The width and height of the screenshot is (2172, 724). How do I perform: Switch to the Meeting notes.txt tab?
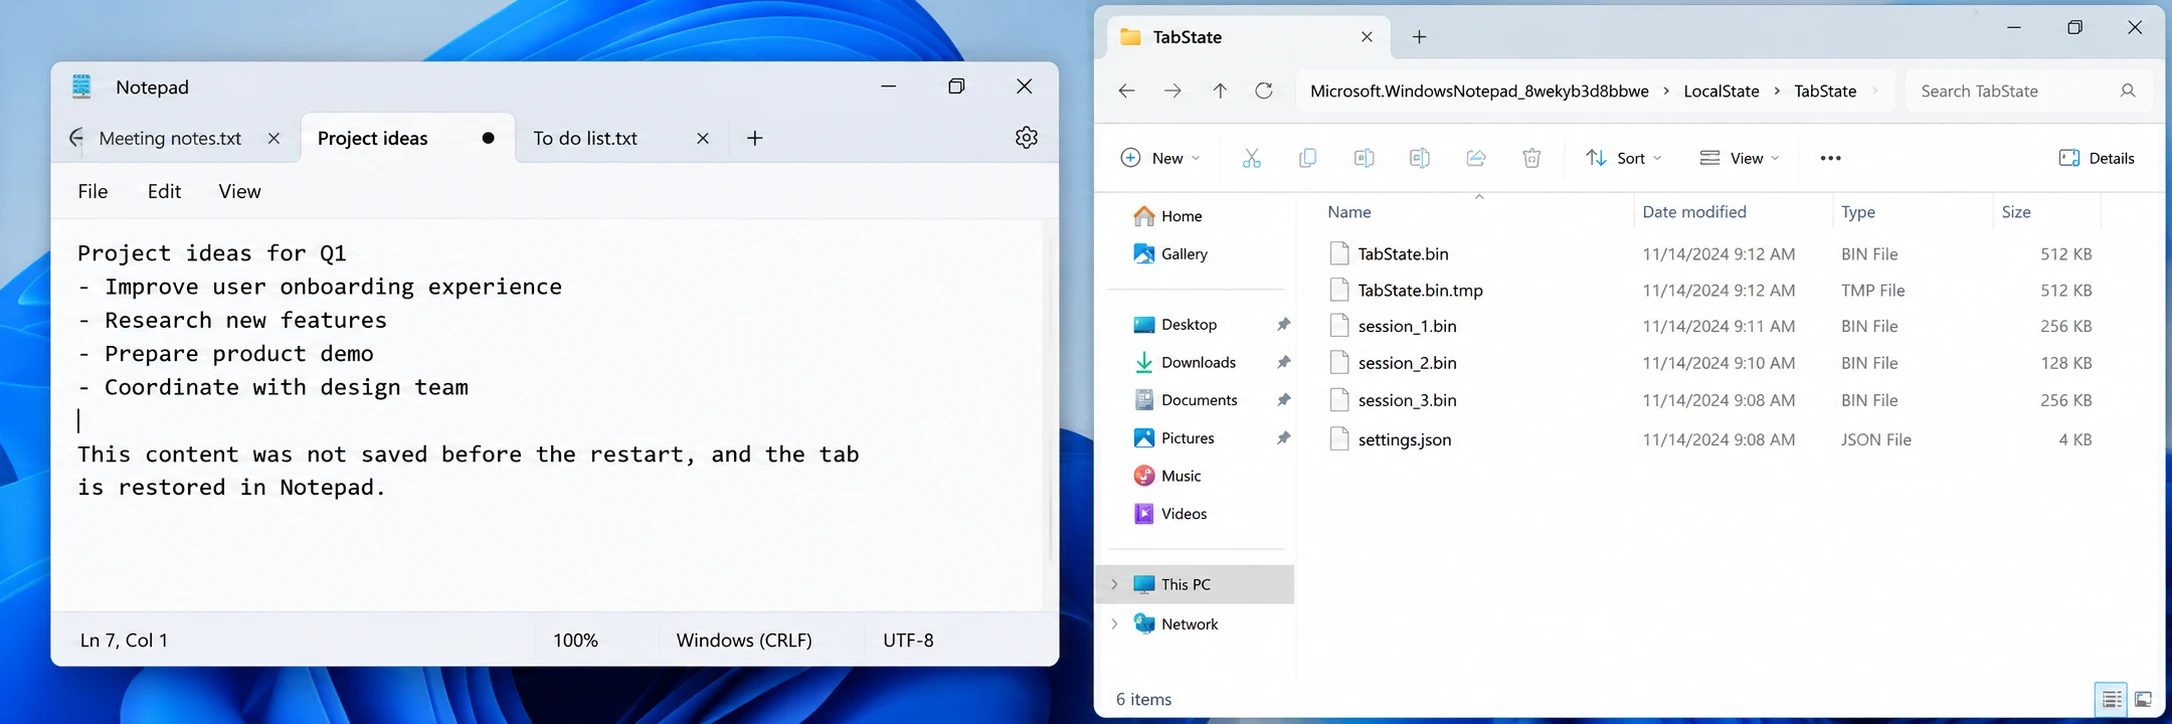(x=170, y=138)
